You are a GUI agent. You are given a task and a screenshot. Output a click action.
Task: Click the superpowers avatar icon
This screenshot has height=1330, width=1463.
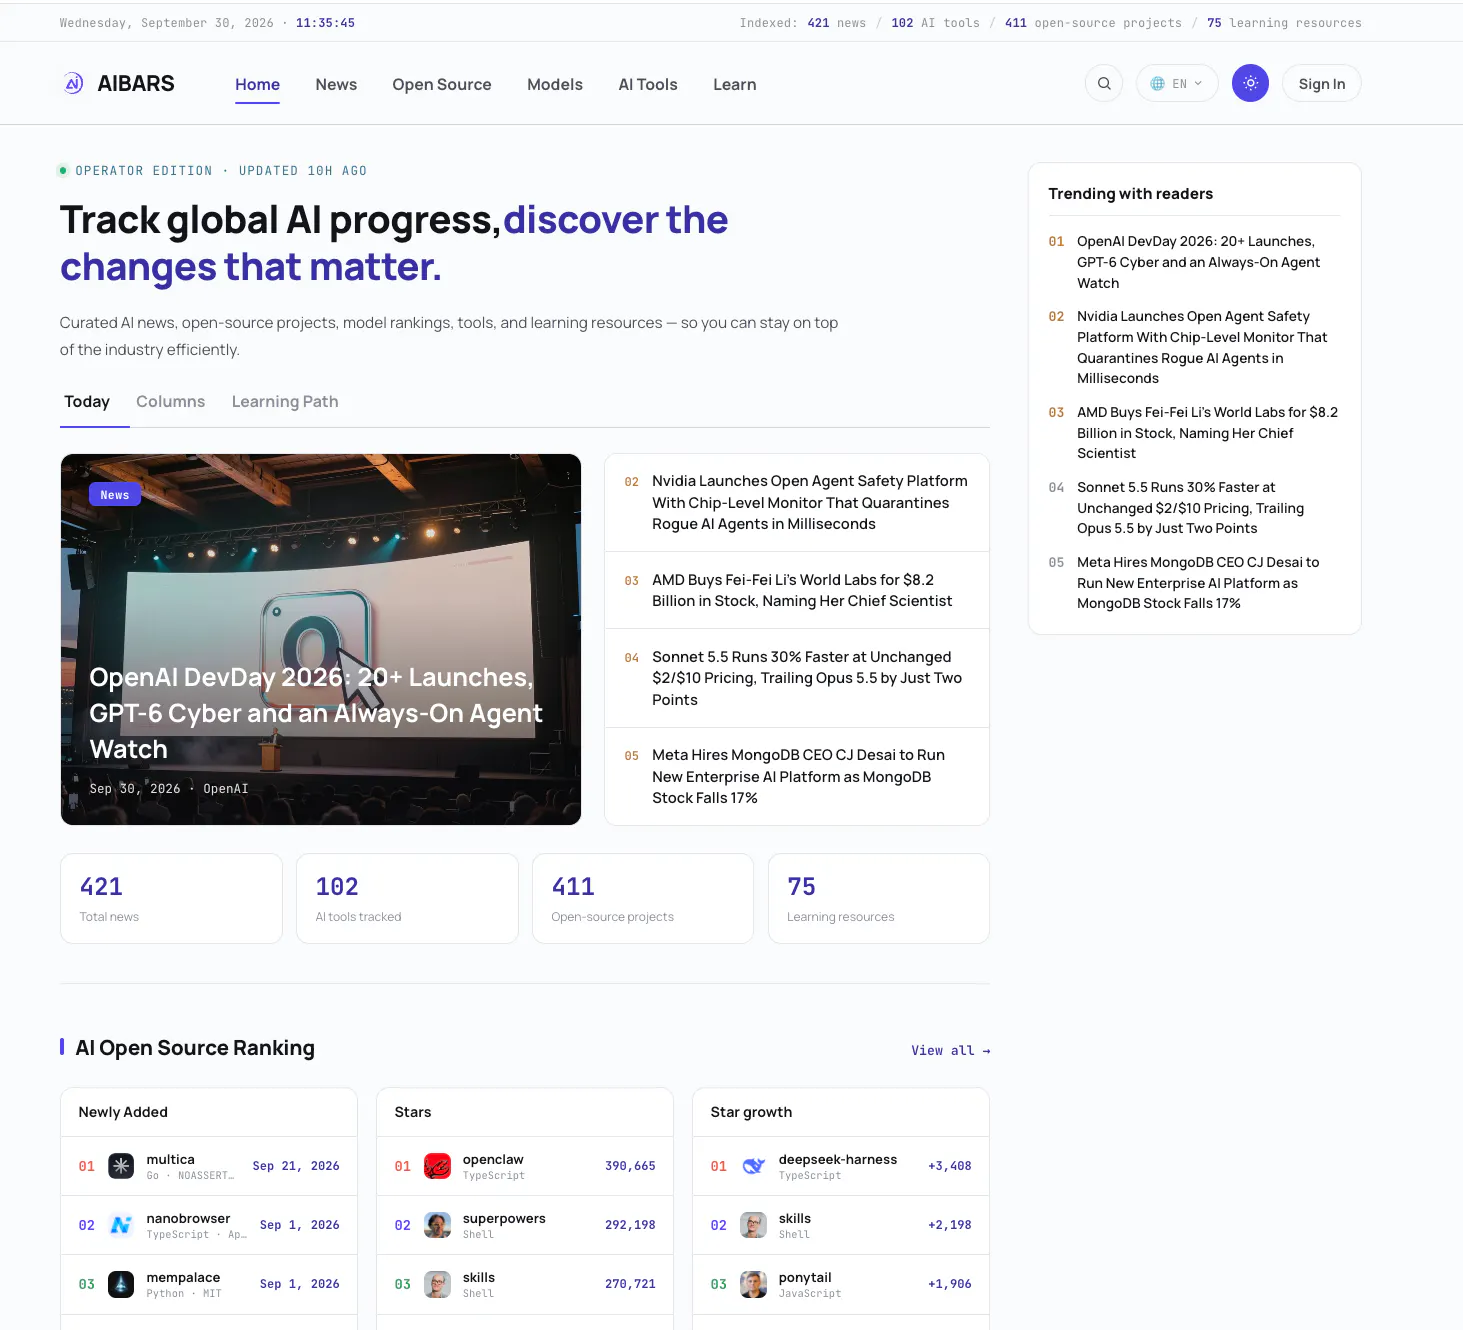click(x=437, y=1225)
